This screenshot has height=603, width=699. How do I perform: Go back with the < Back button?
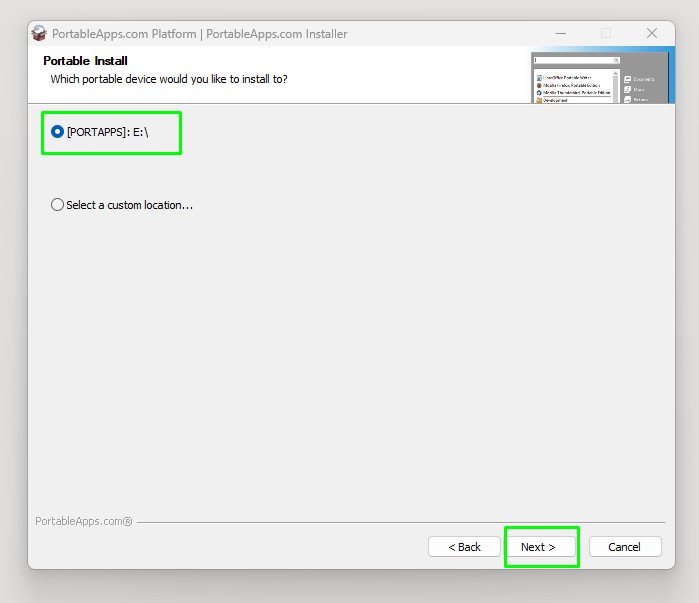[x=464, y=547]
